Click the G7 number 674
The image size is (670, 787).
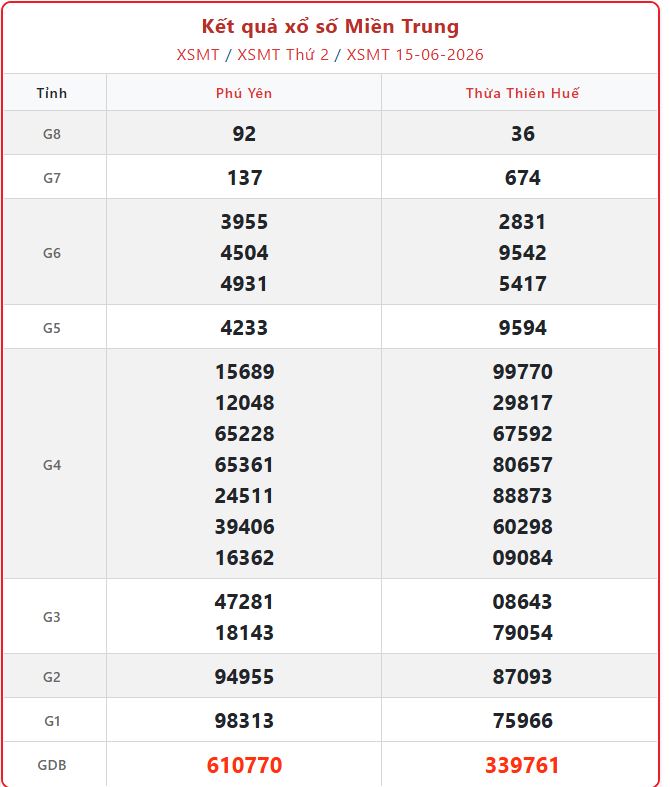tap(522, 178)
